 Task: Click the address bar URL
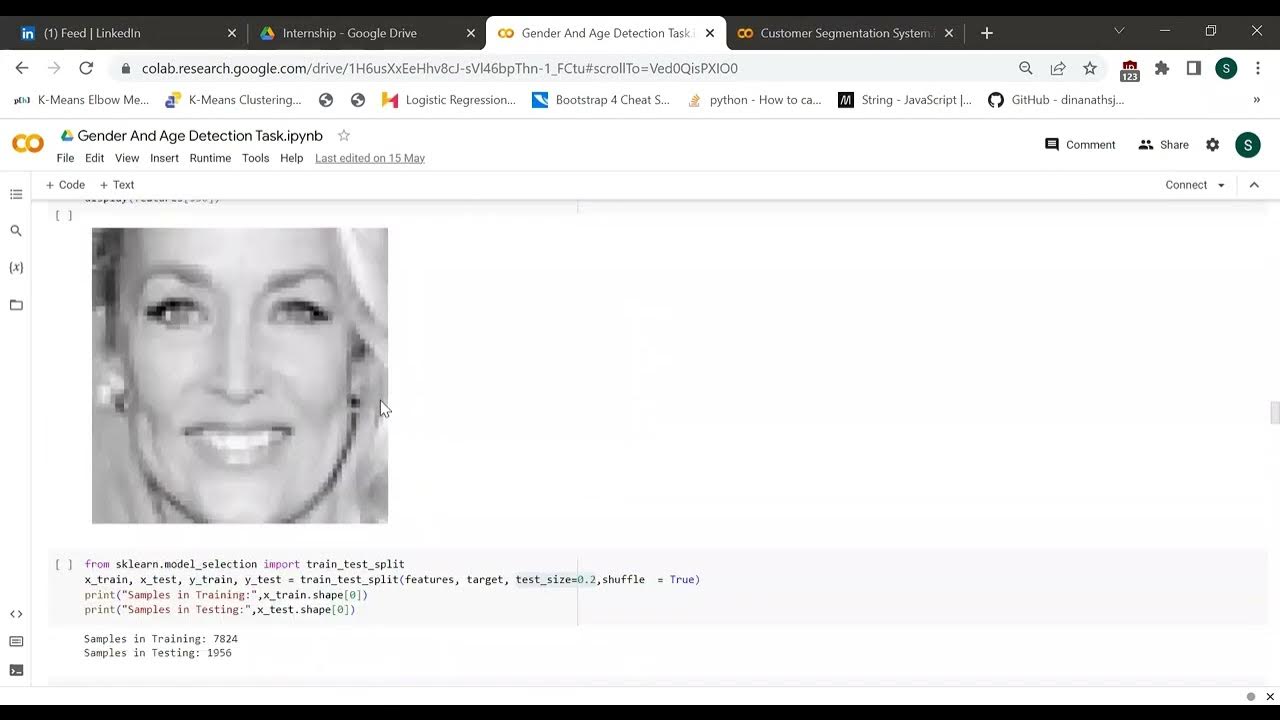(439, 69)
